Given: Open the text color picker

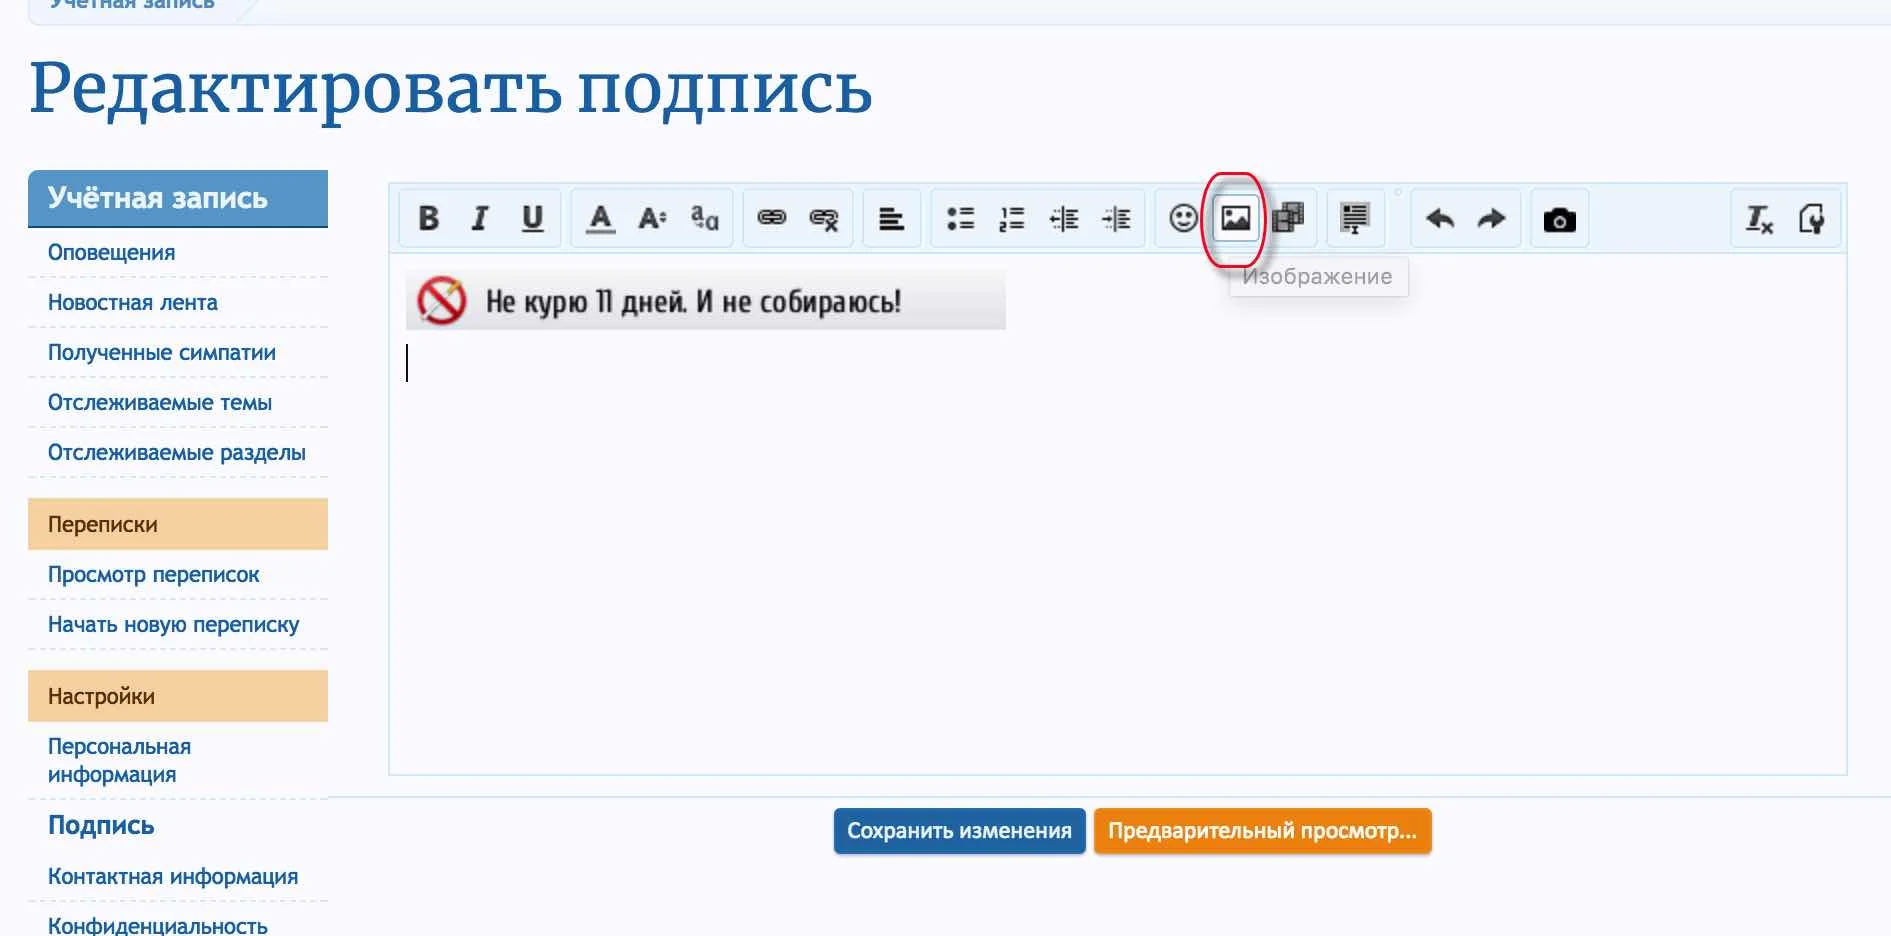Looking at the screenshot, I should coord(600,218).
